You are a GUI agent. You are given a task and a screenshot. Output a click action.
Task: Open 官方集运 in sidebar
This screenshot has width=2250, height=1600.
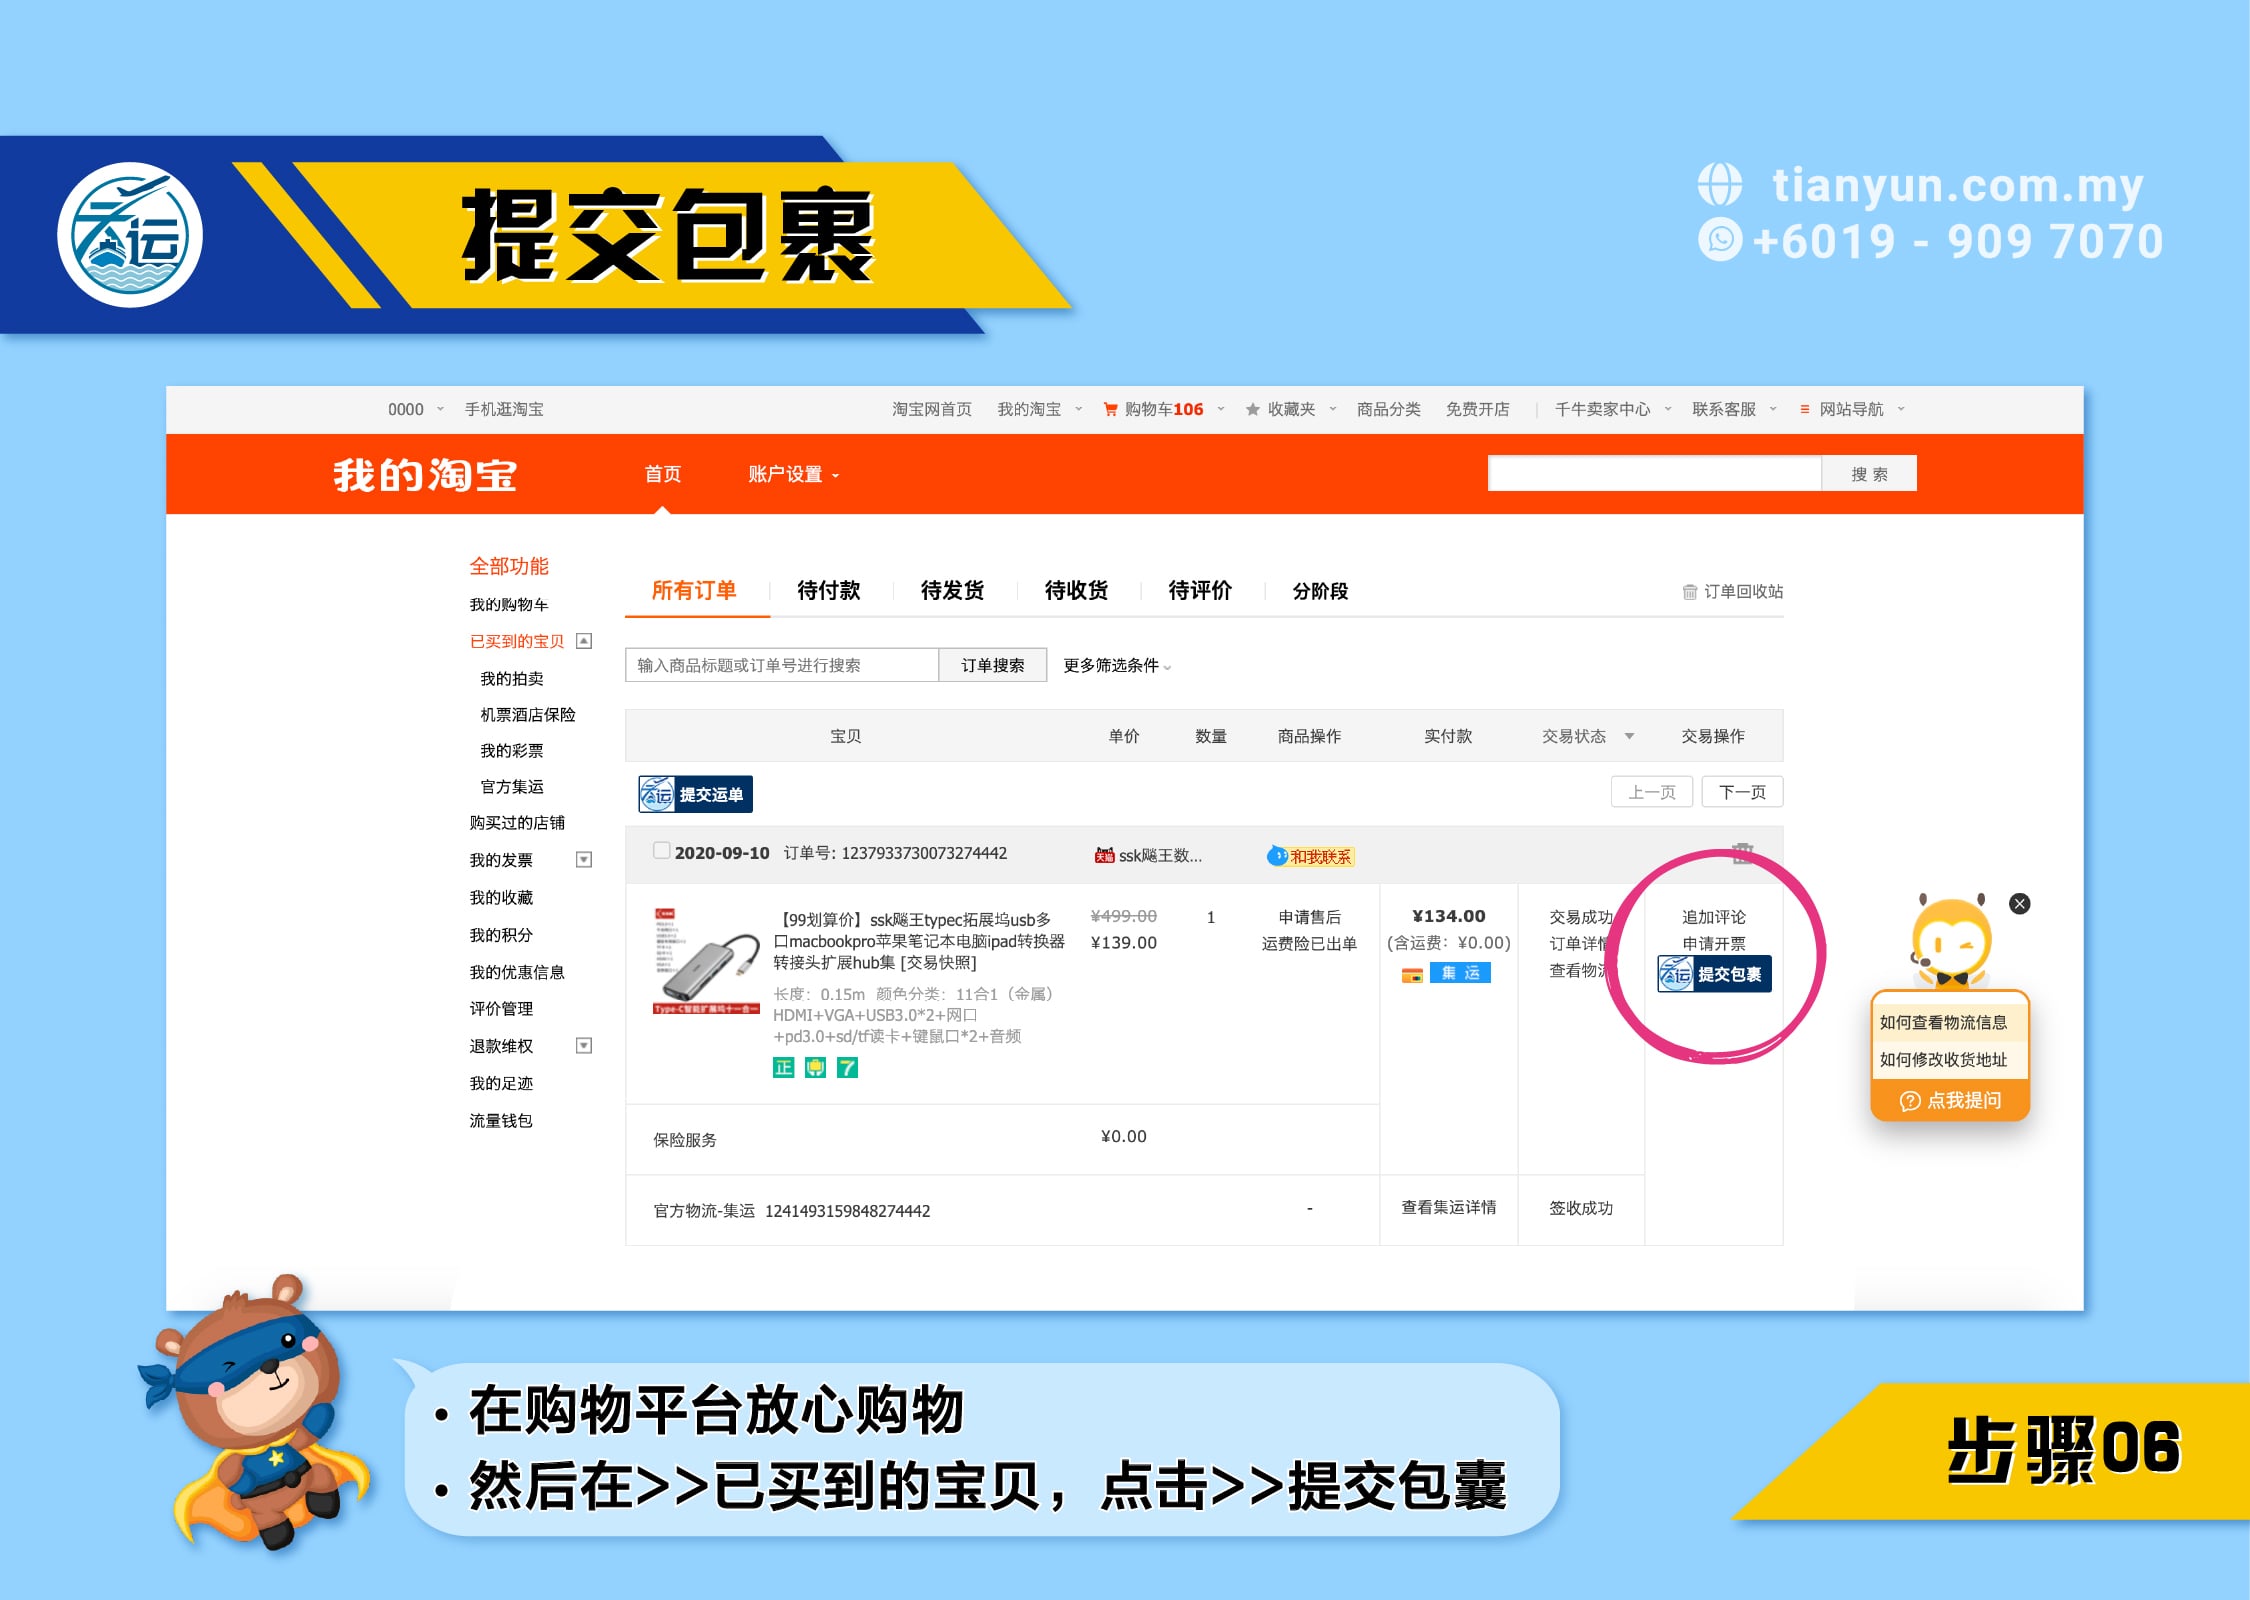[511, 787]
